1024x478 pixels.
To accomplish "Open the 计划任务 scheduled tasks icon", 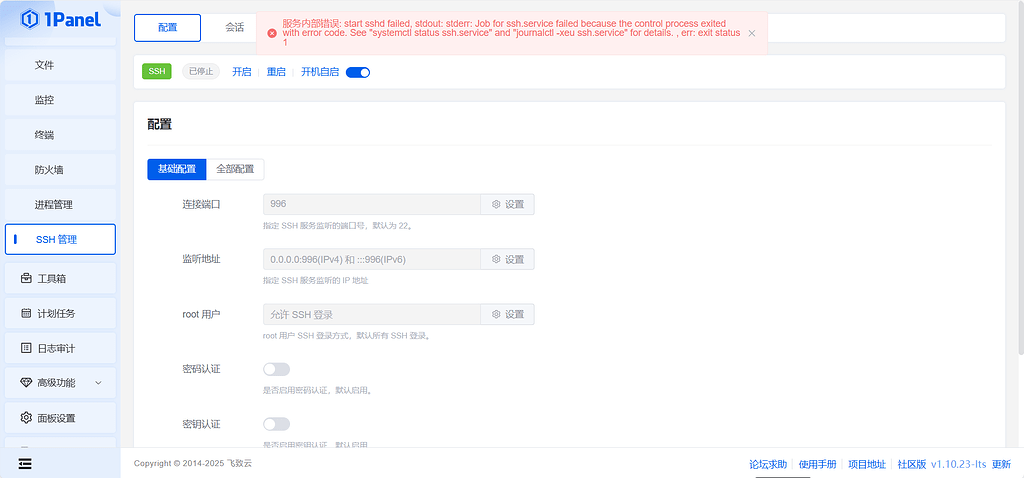I will point(27,313).
